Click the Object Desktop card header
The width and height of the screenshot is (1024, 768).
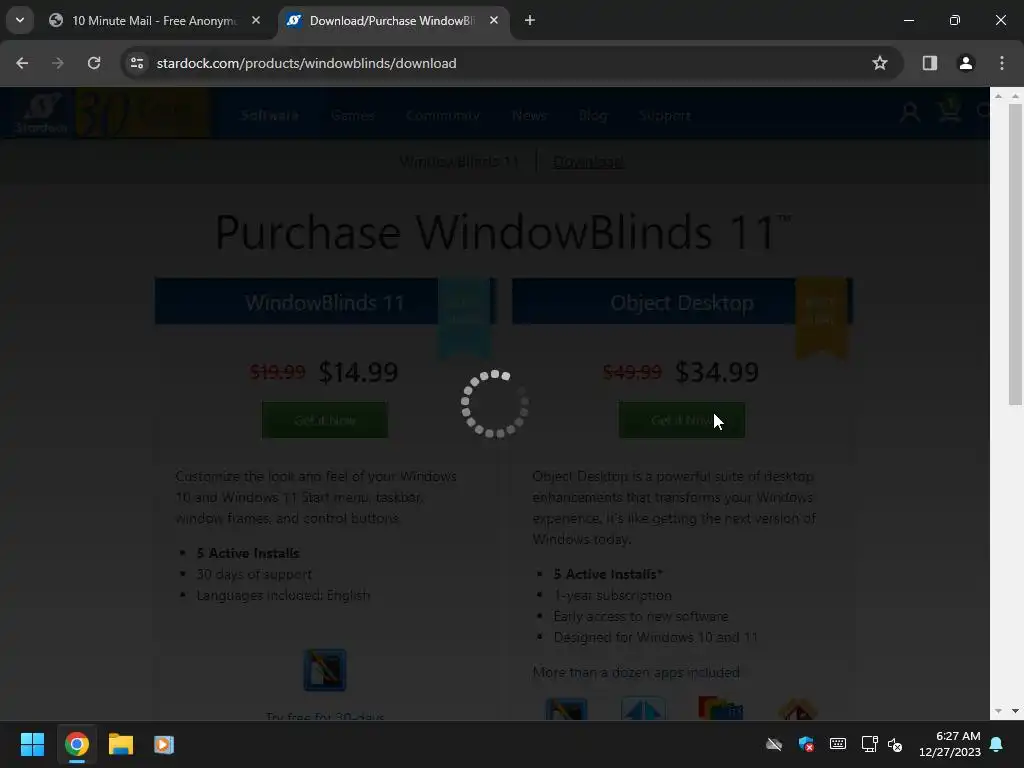click(x=682, y=302)
